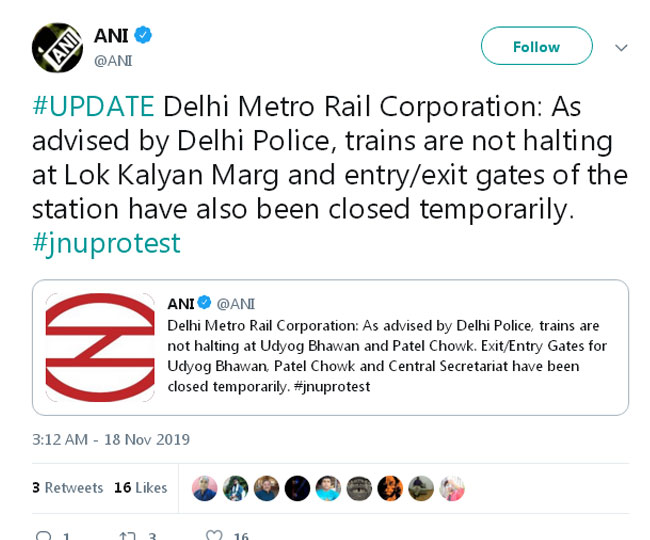Open the #UPDATE hashtag
Image resolution: width=650 pixels, height=540 pixels.
[93, 106]
